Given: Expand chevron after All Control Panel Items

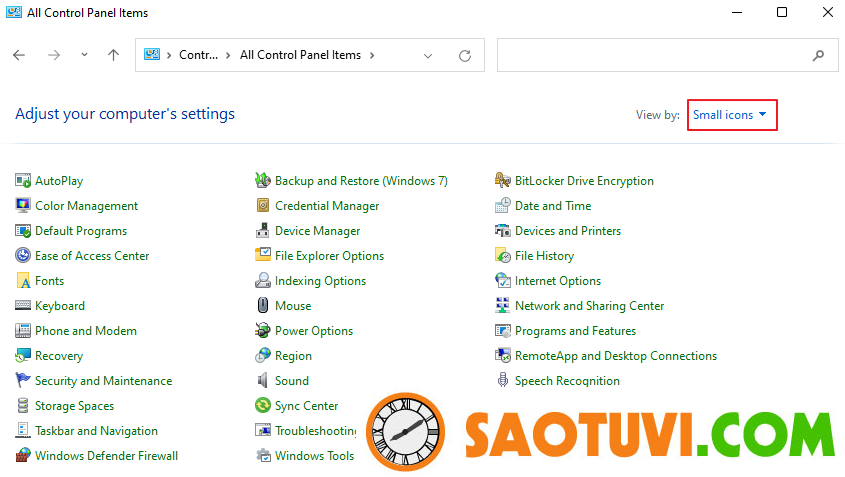Looking at the screenshot, I should tap(372, 55).
